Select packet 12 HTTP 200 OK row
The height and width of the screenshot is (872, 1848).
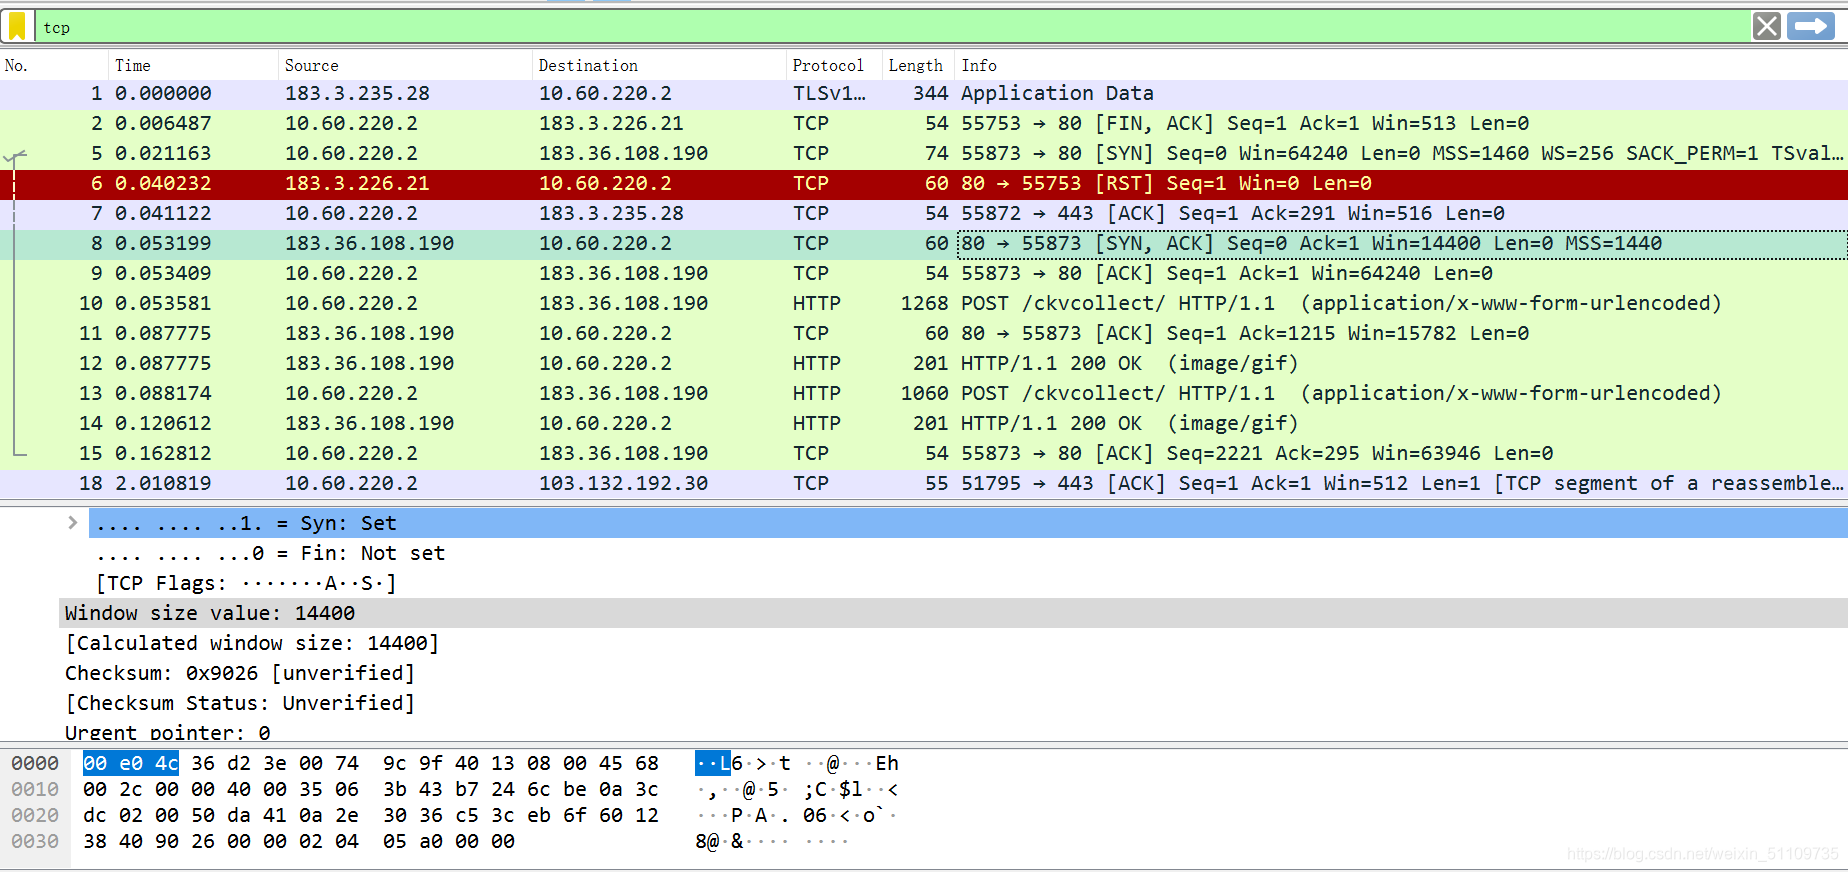(x=924, y=363)
